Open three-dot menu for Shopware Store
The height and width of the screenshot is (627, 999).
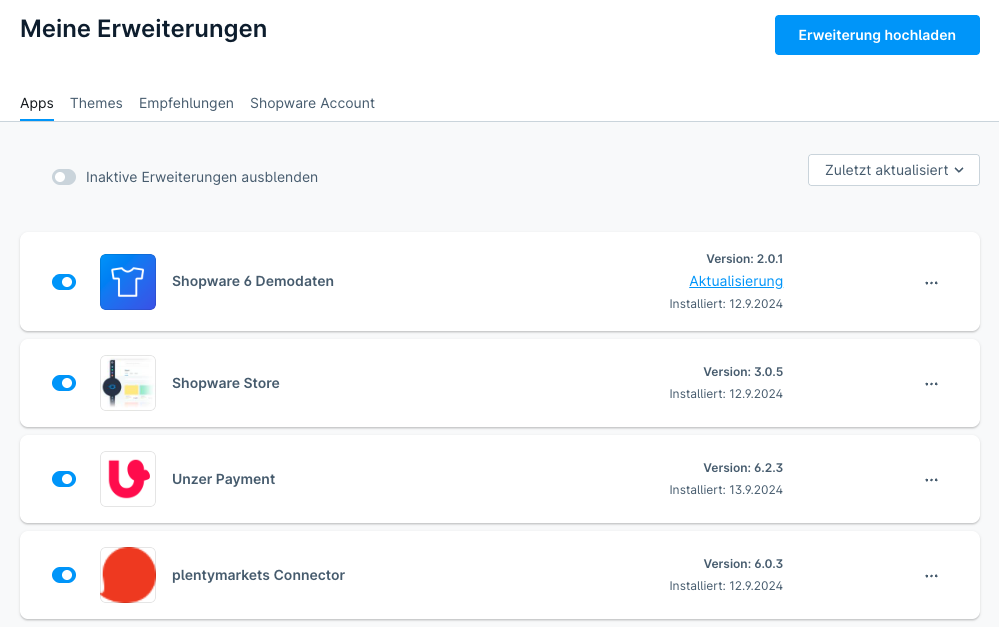[931, 384]
